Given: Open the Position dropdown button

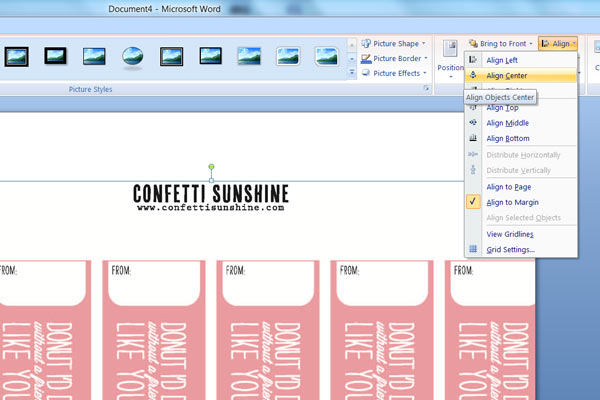Looking at the screenshot, I should click(450, 60).
